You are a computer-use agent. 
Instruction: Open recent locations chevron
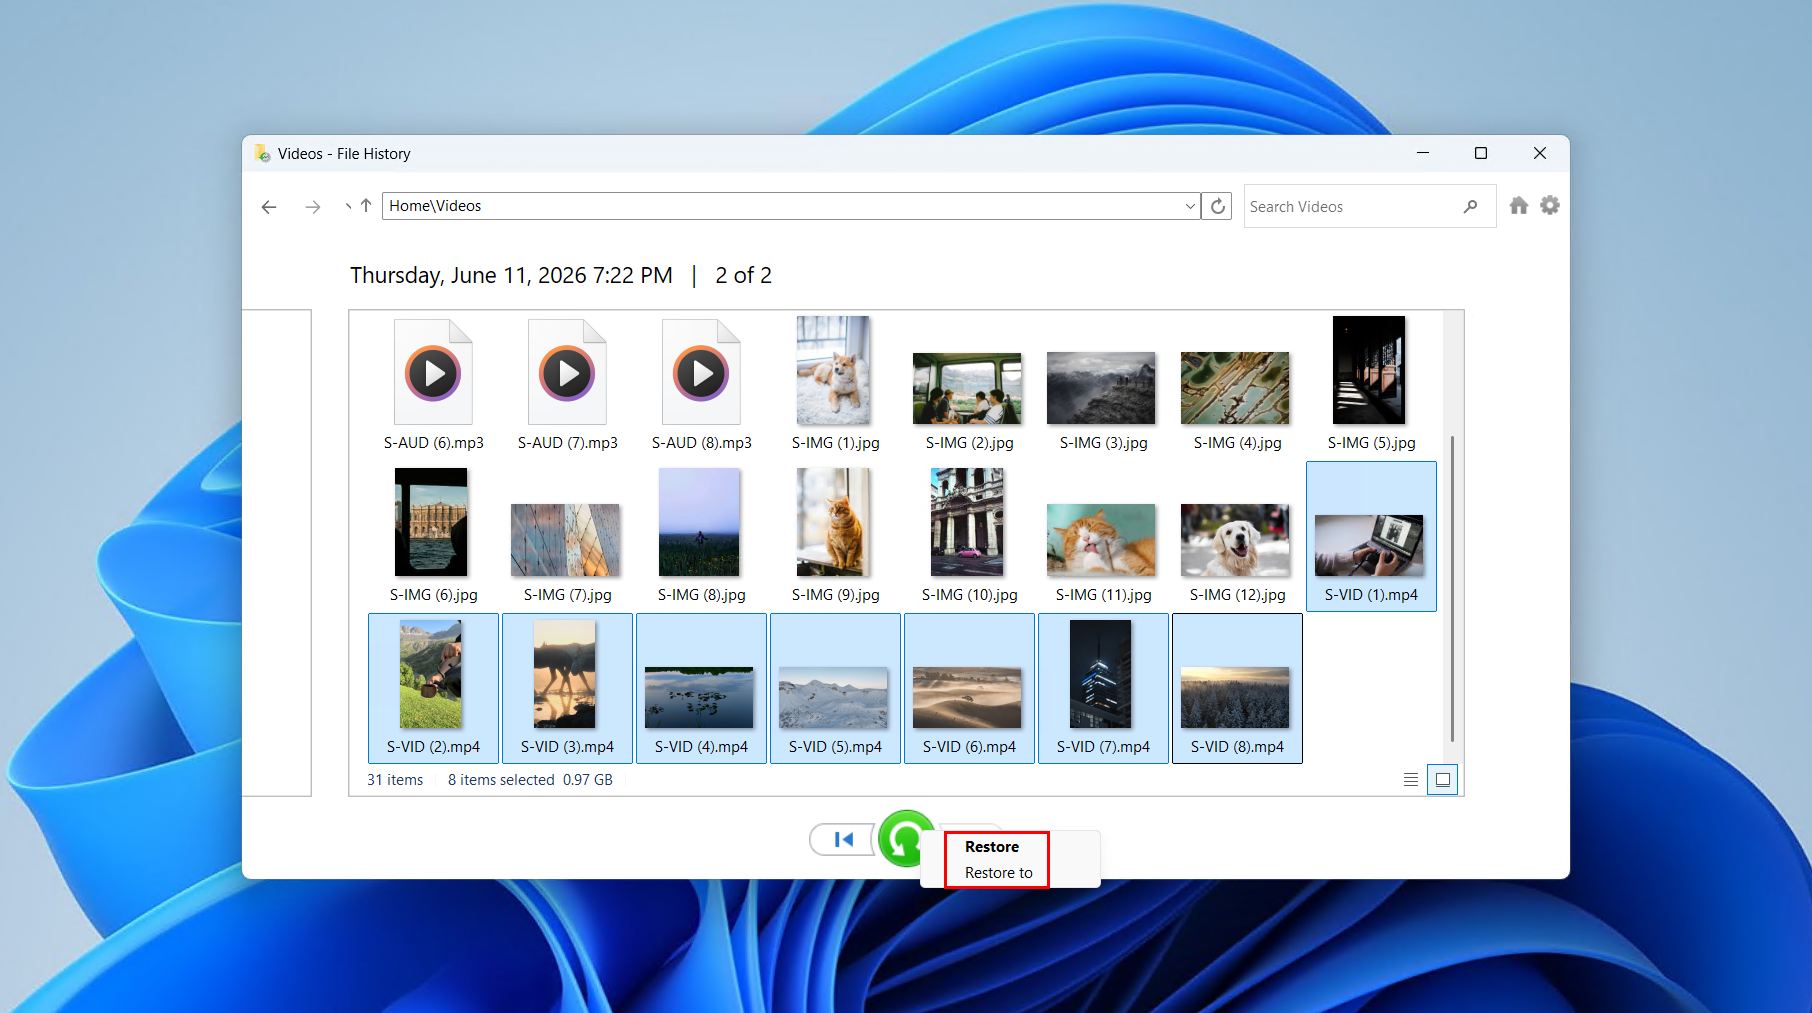[x=347, y=207]
